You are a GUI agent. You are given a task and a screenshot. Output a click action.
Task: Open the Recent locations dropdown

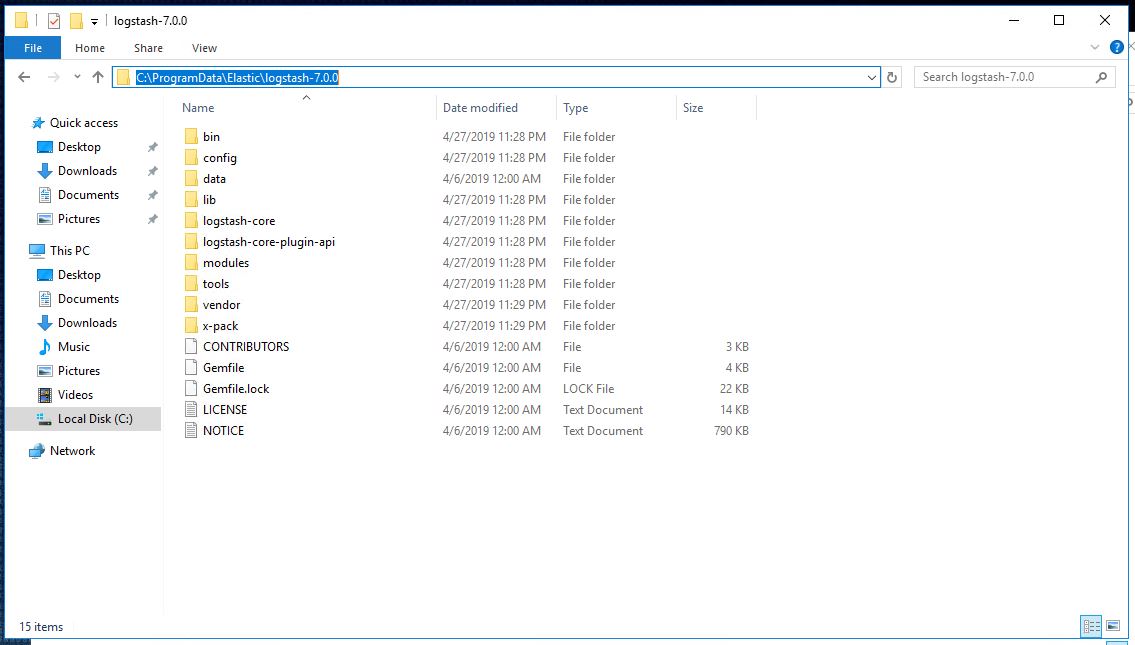(77, 77)
